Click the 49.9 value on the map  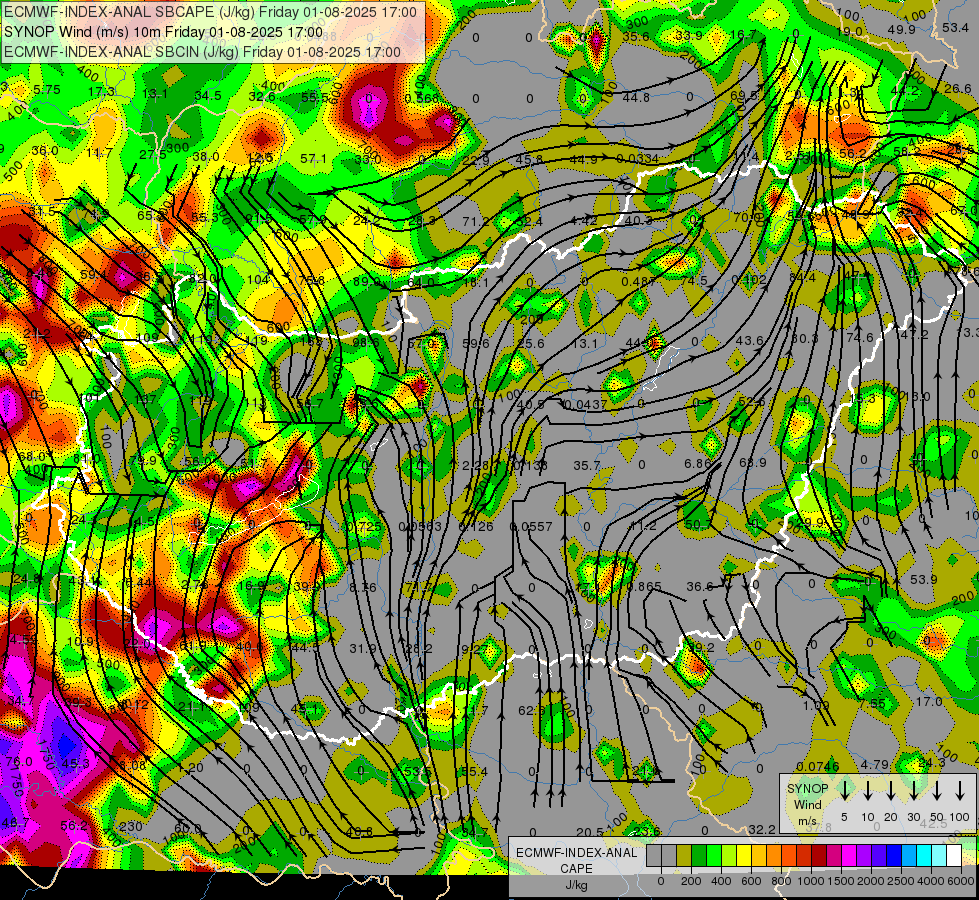click(902, 30)
